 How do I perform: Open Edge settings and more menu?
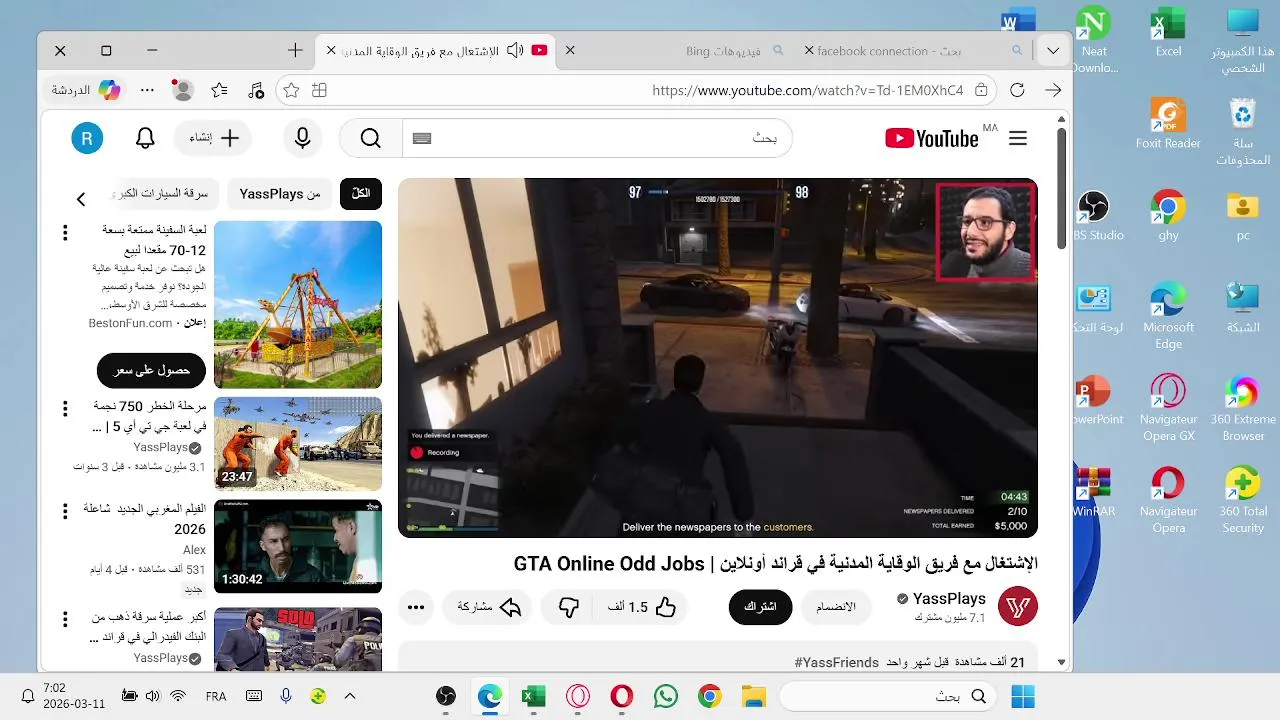coord(147,90)
